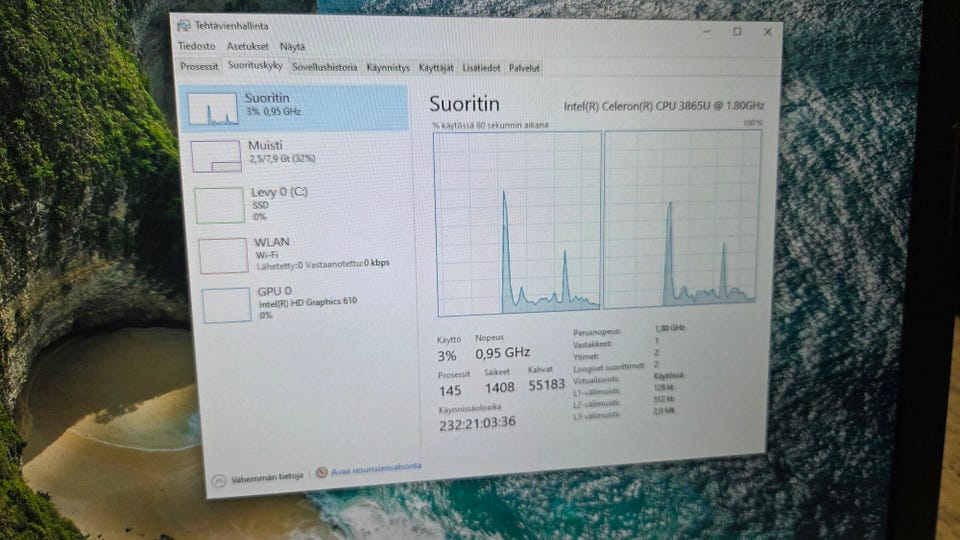Click the Suoritin sidebar label
Image resolution: width=960 pixels, height=540 pixels.
click(267, 98)
